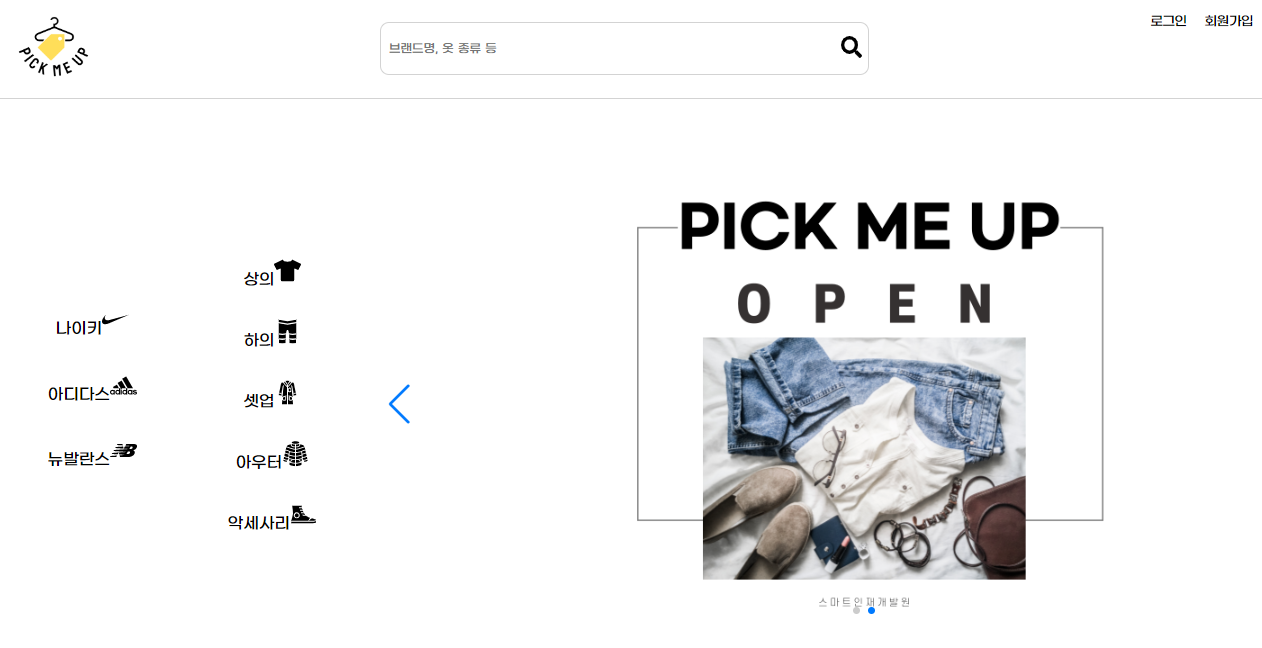Image resolution: width=1262 pixels, height=648 pixels.
Task: Click the t-shirt icon for 상의
Action: pos(287,270)
